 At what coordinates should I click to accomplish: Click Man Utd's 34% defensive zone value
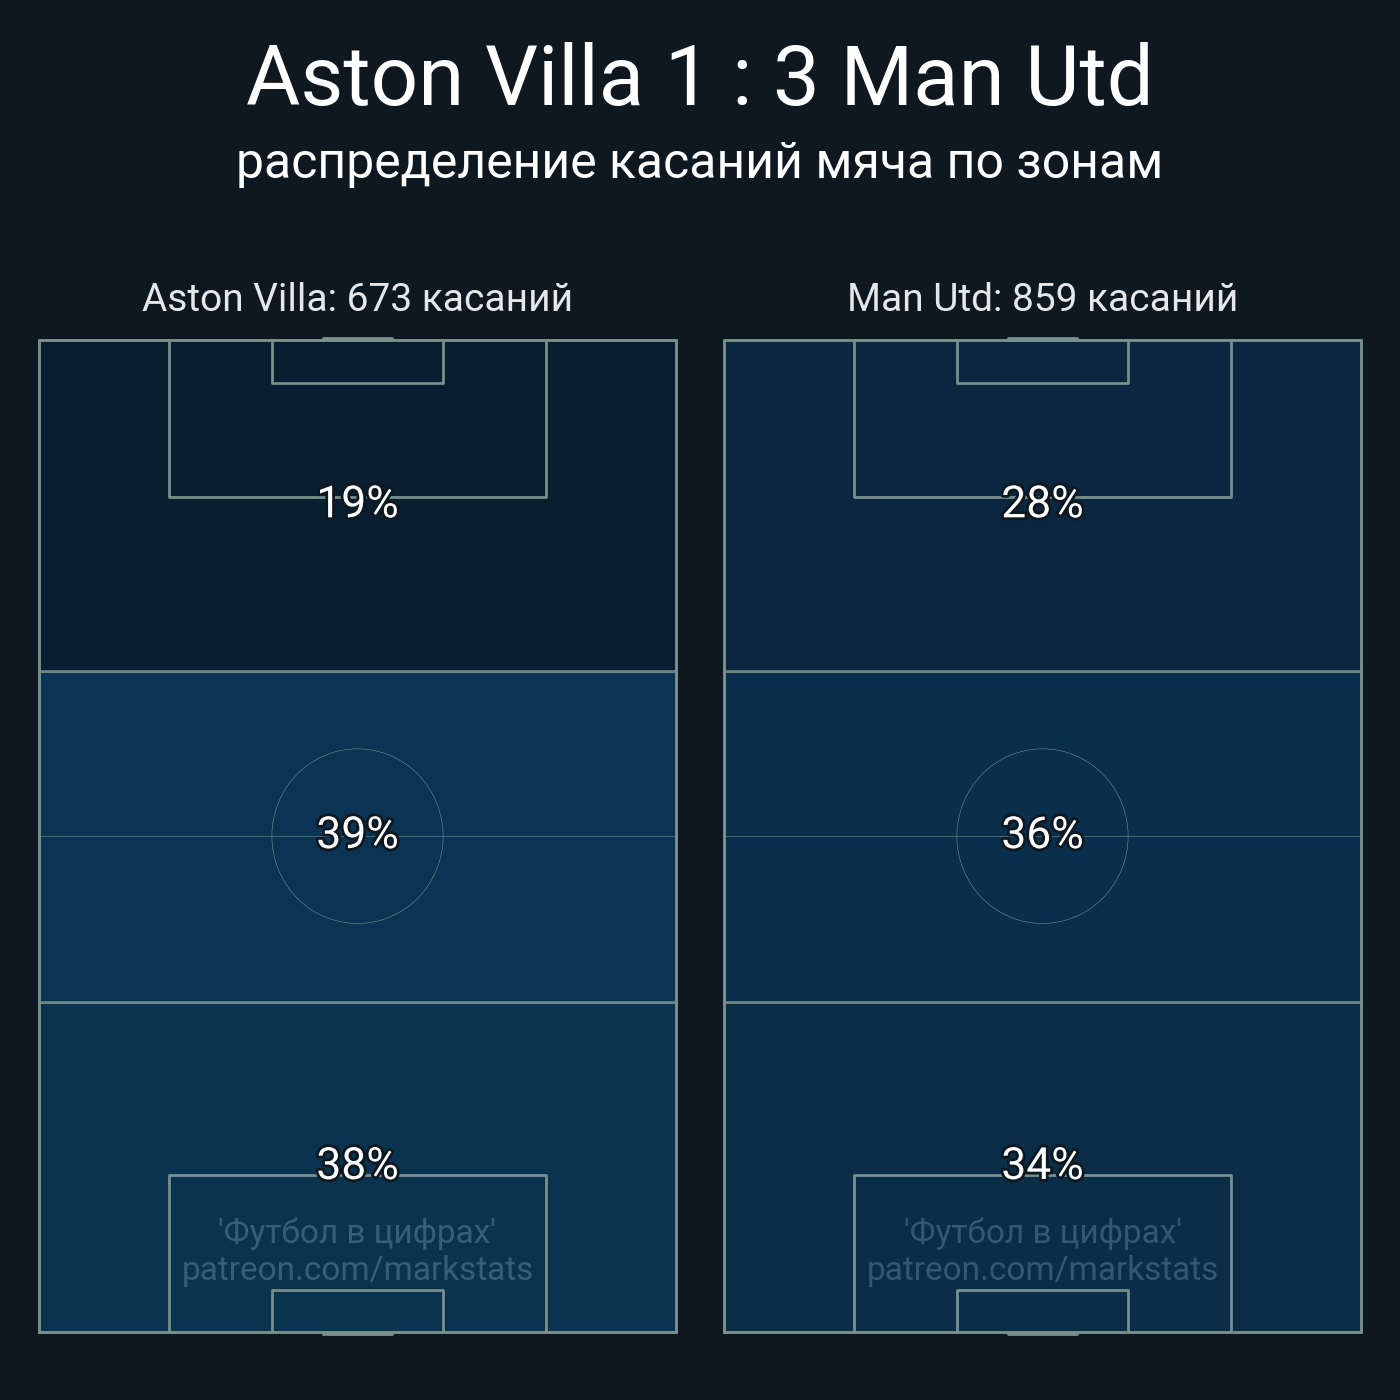coord(1043,1164)
